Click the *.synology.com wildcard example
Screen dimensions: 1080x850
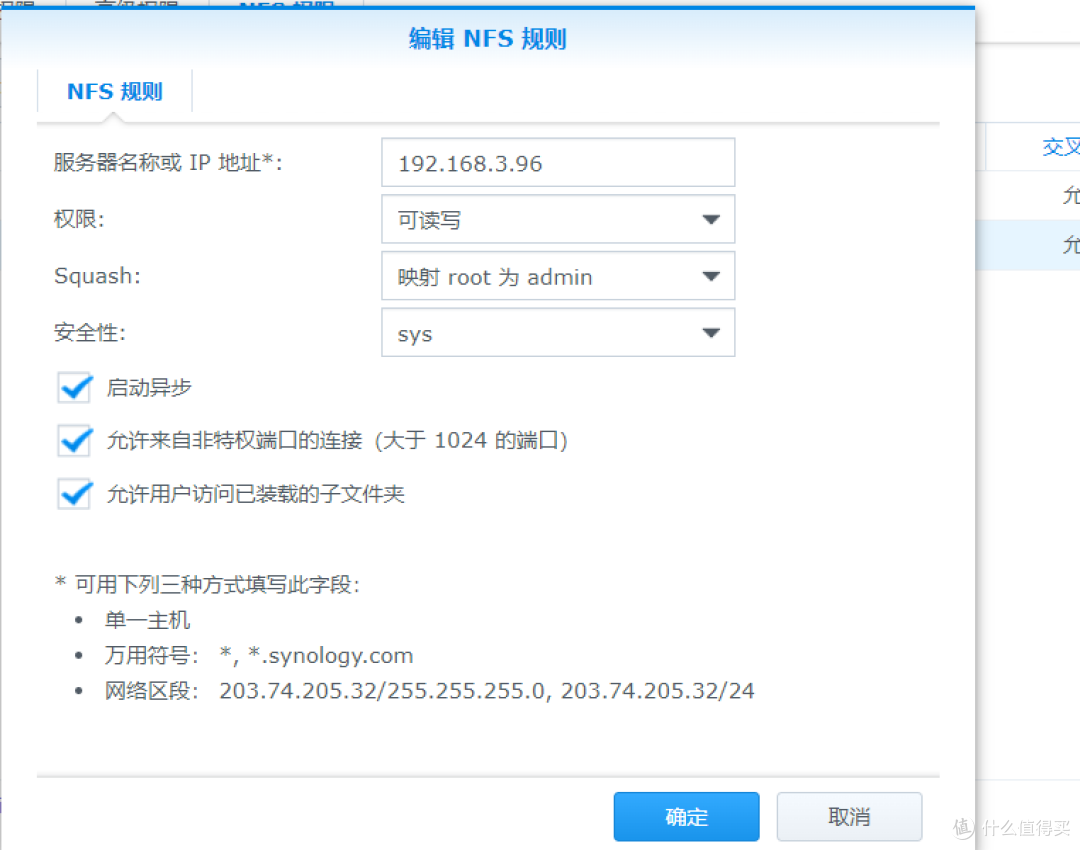331,655
